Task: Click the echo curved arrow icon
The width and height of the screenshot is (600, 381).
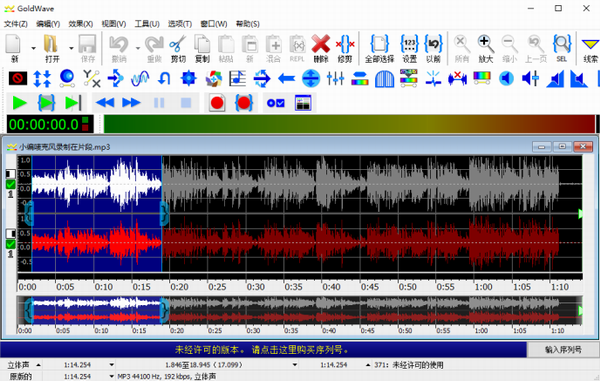Action: tap(164, 78)
